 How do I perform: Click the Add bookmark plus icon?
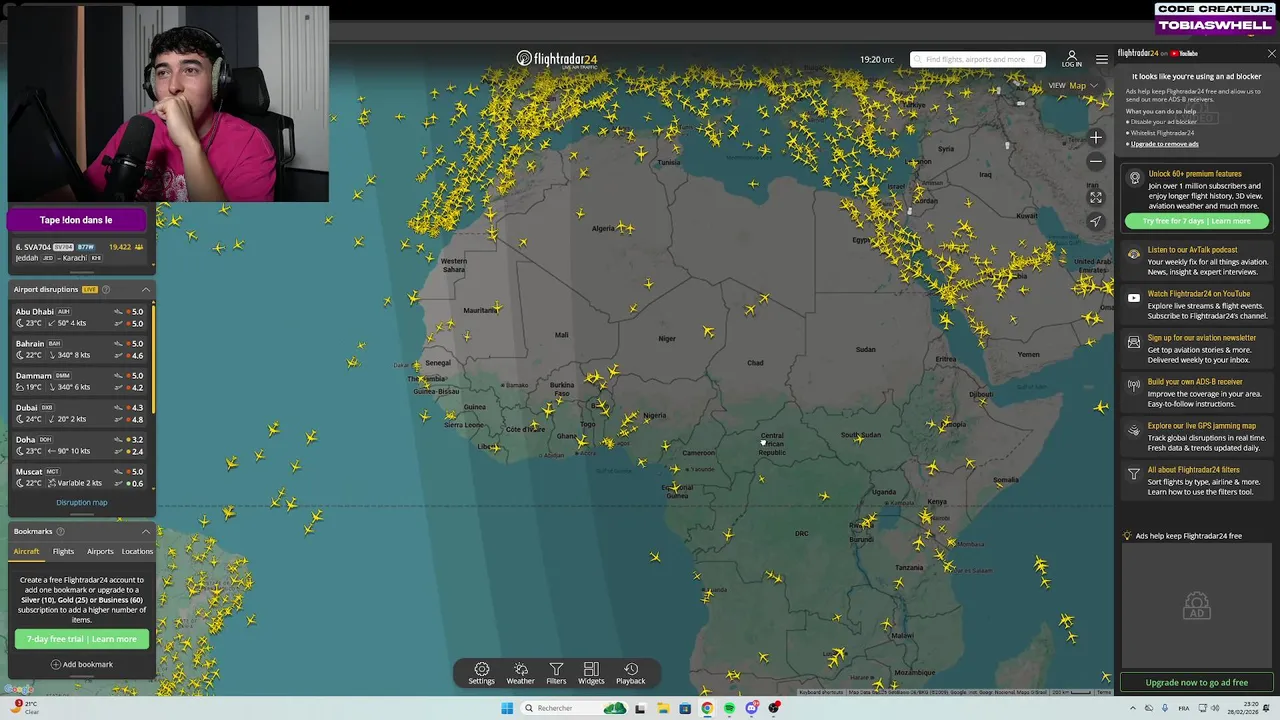56,665
